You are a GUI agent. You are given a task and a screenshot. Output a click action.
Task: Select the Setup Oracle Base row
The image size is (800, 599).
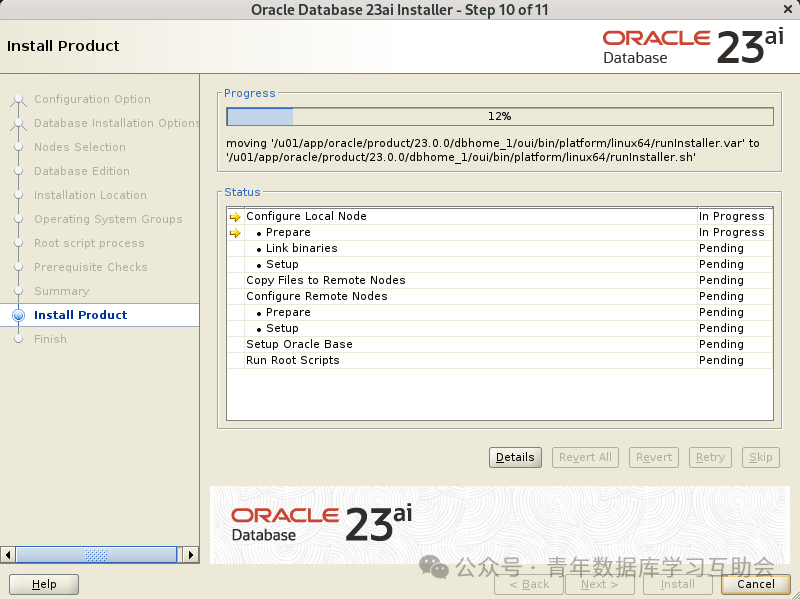click(x=500, y=344)
